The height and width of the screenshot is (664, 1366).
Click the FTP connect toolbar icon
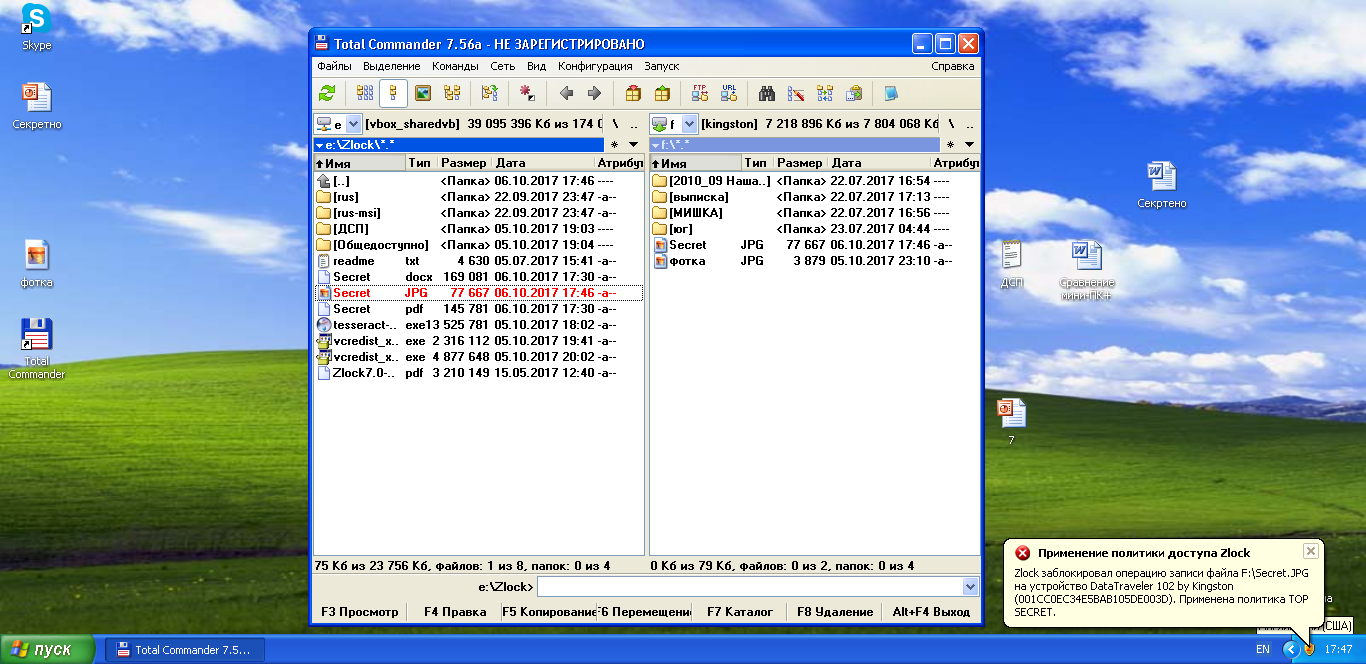(700, 93)
